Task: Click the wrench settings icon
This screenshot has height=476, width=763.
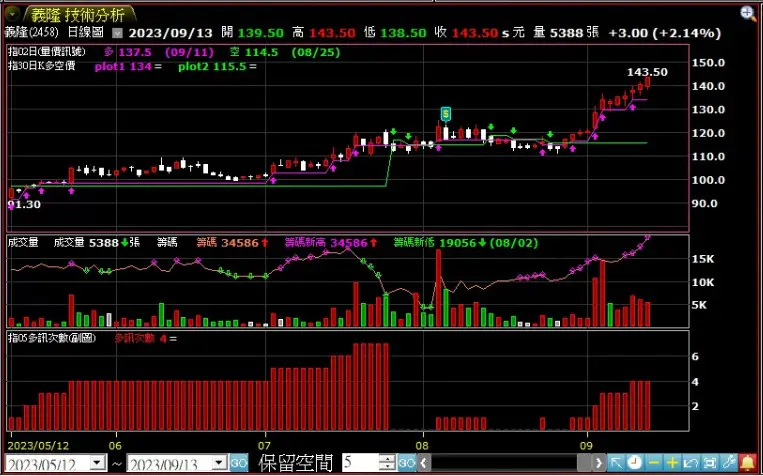Action: click(x=729, y=462)
